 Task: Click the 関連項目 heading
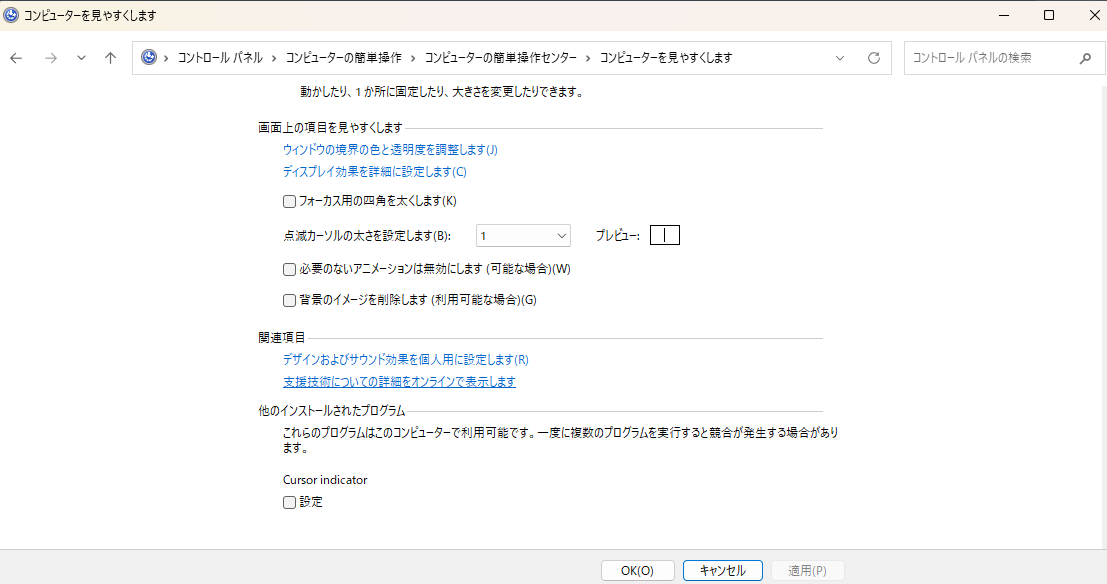pos(282,338)
